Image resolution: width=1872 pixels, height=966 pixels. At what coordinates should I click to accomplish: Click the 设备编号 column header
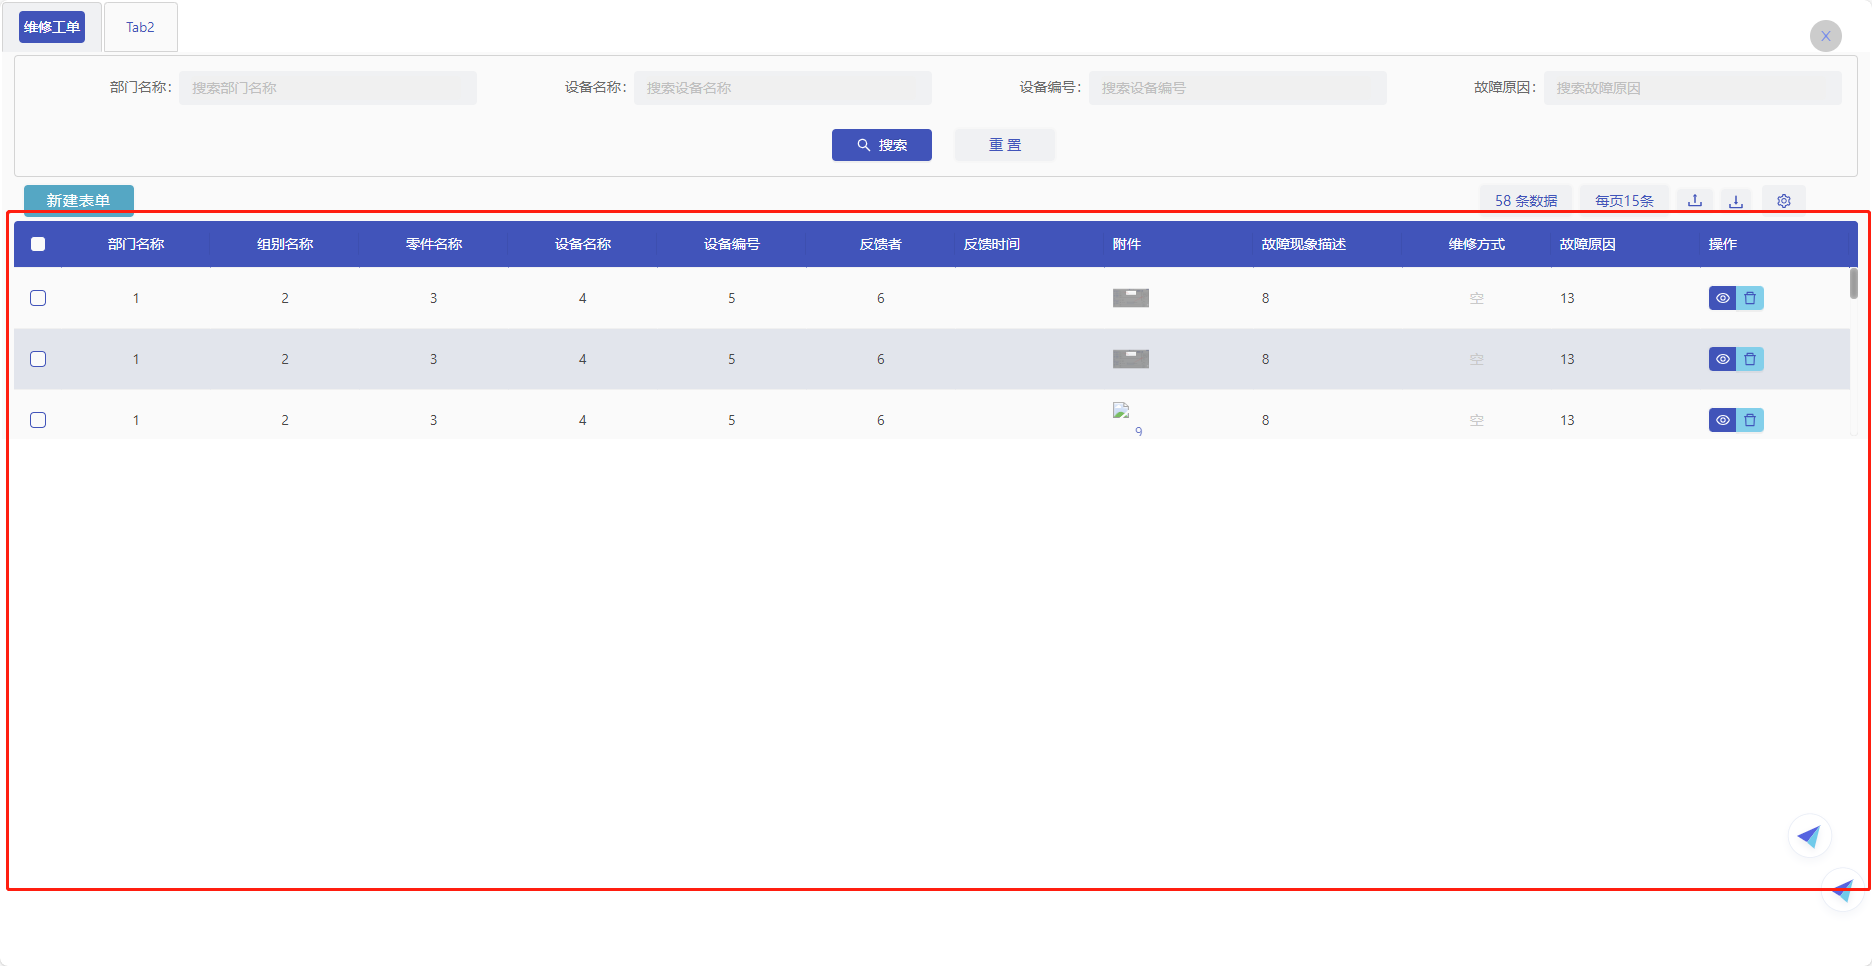[732, 244]
